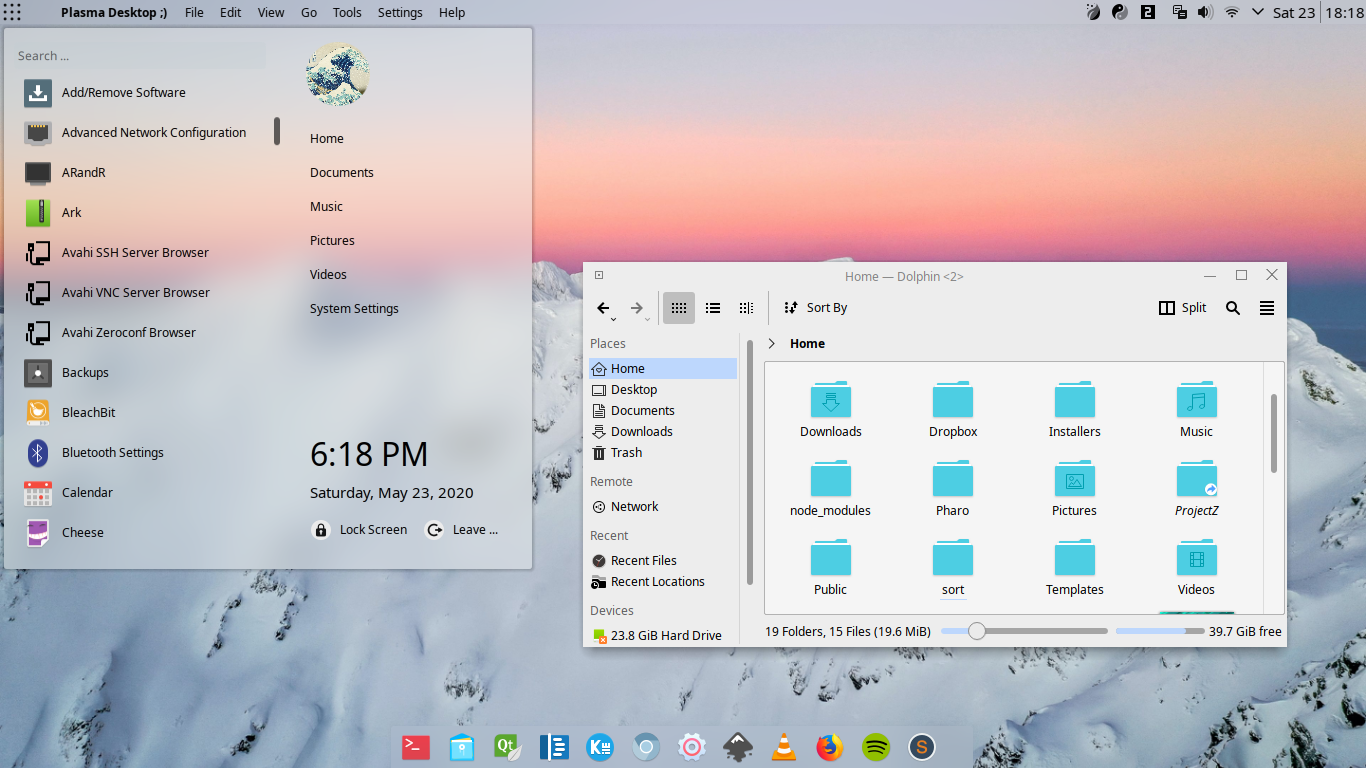Select Home in the Places panel
Image resolution: width=1366 pixels, height=768 pixels.
663,368
